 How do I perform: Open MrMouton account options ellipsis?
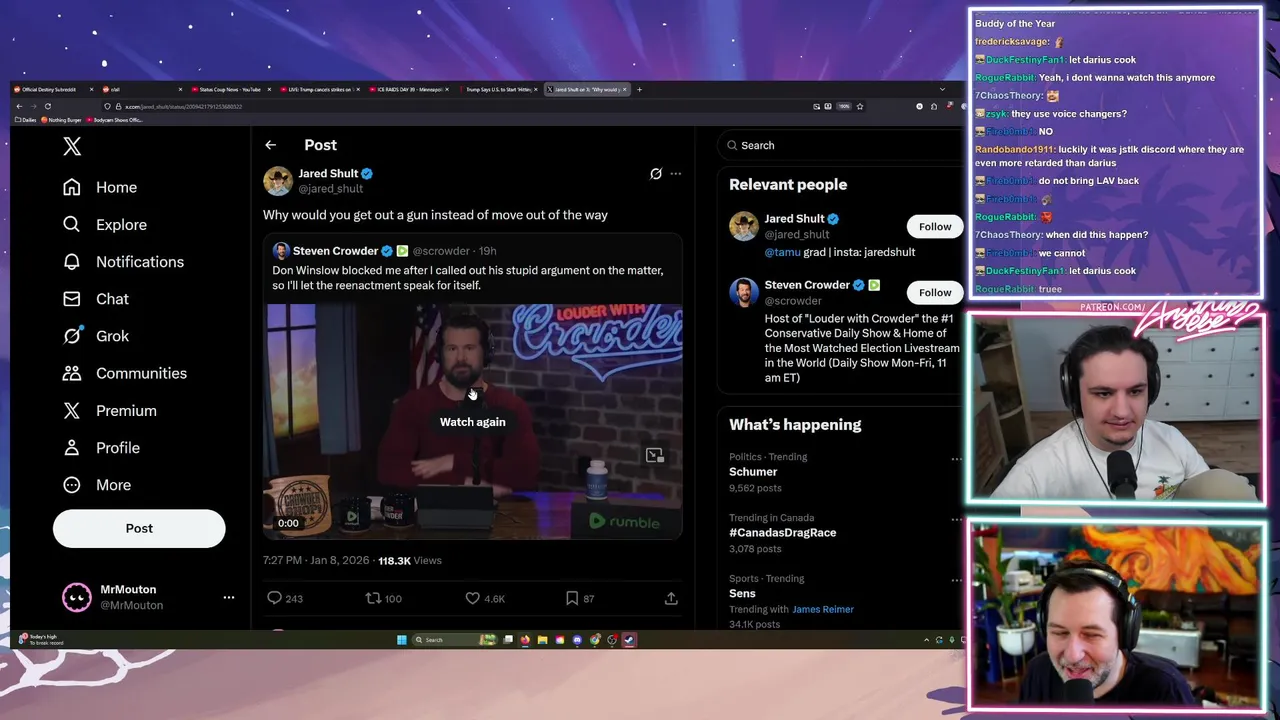click(229, 597)
